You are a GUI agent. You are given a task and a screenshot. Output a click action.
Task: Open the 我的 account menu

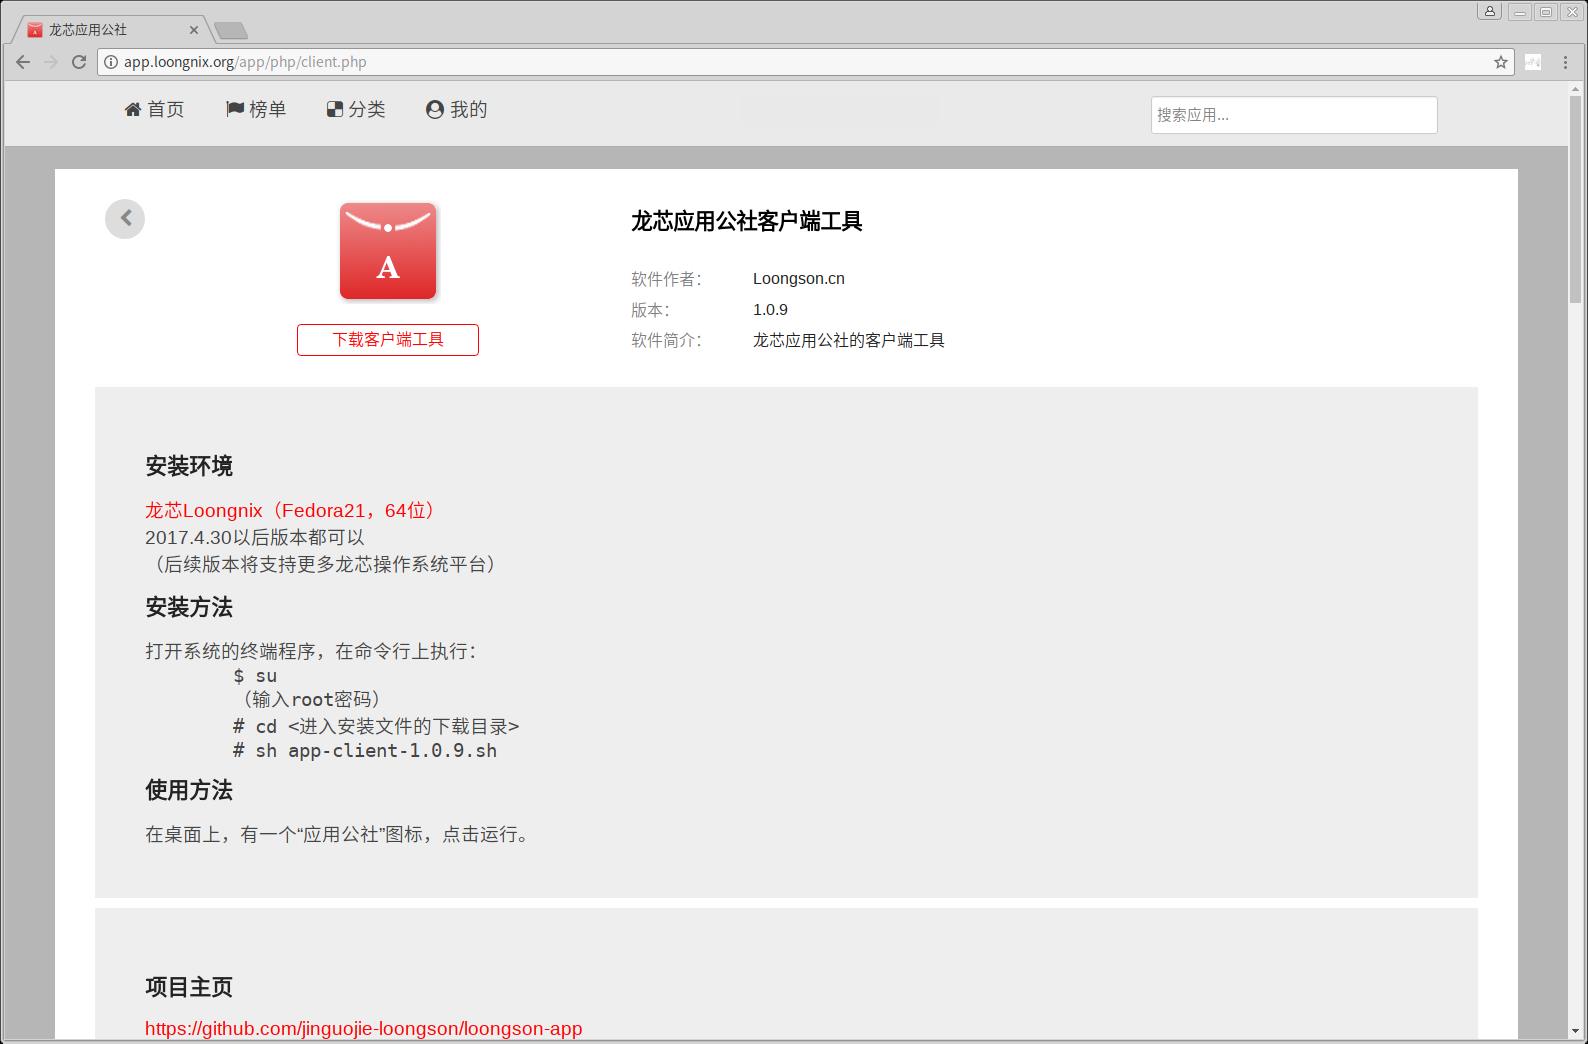tap(456, 110)
